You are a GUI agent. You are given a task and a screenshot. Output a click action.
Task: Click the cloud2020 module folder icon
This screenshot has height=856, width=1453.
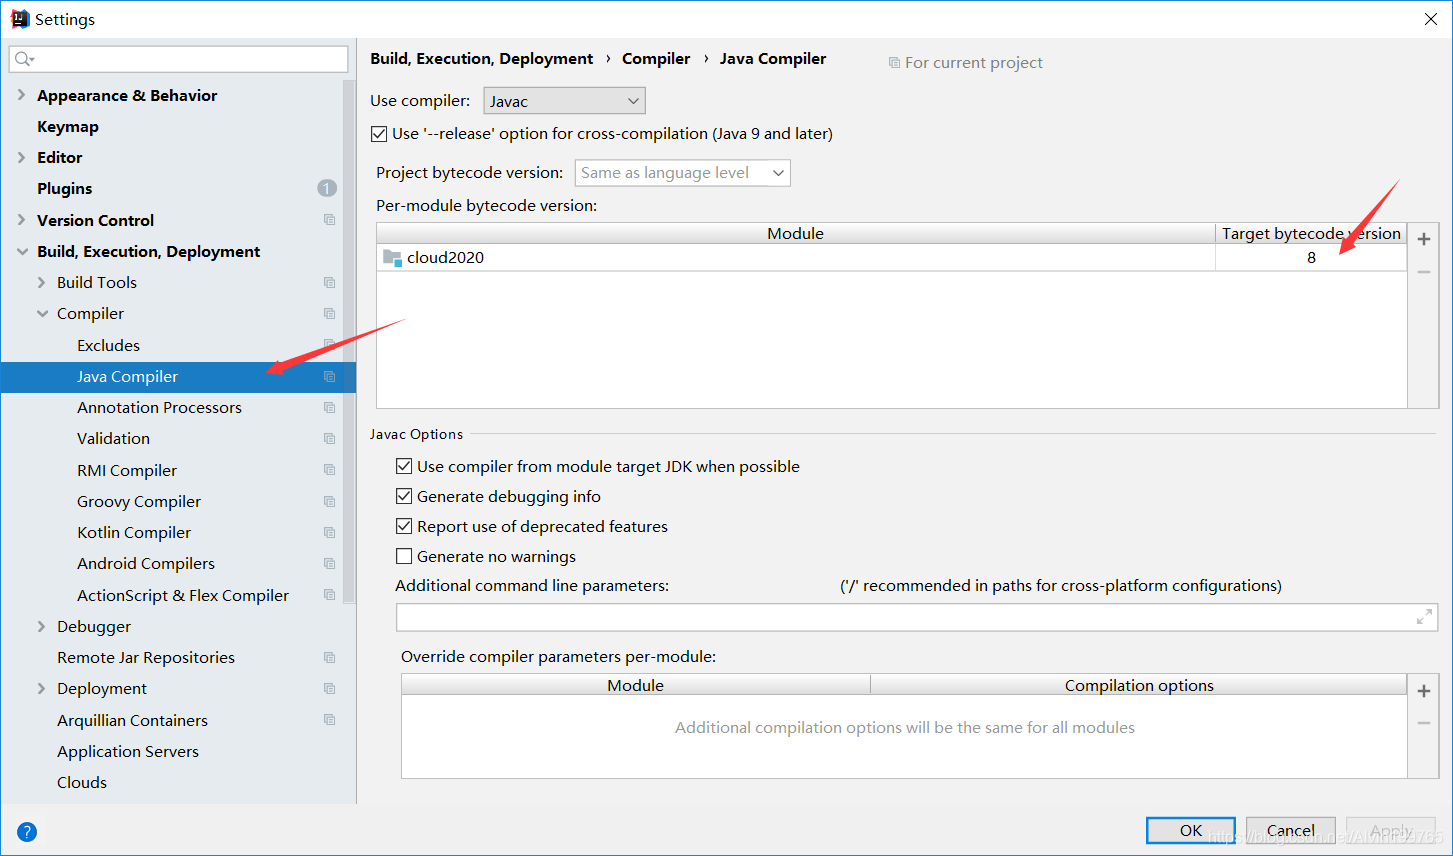click(x=392, y=257)
